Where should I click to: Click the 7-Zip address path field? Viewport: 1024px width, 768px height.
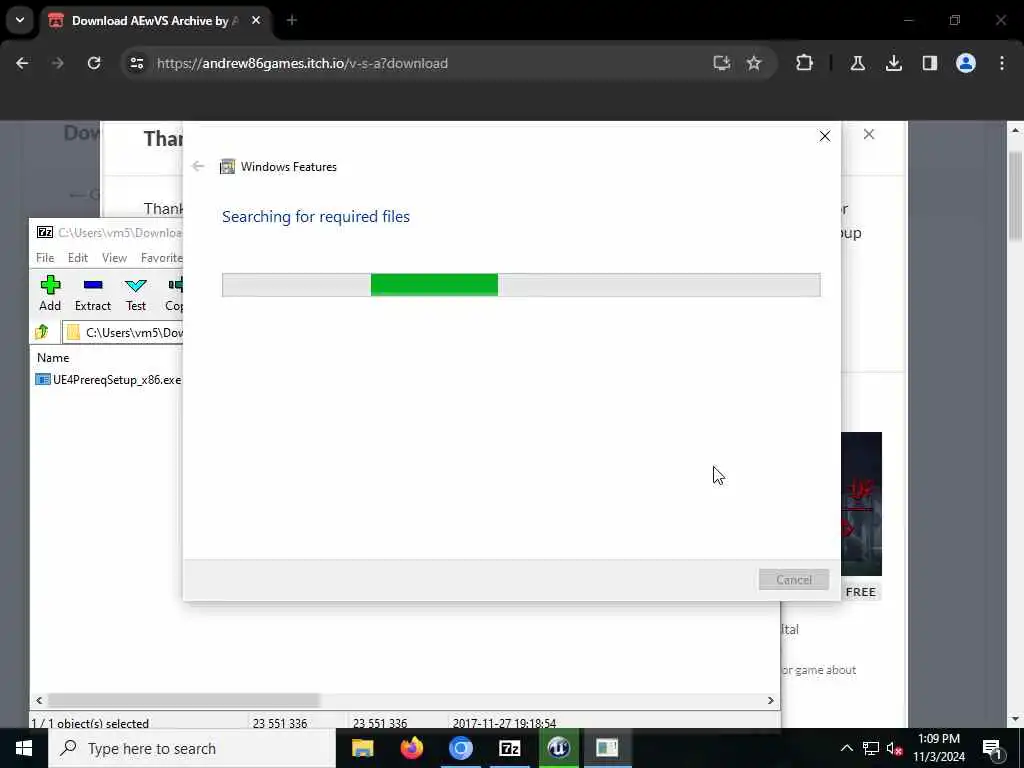click(x=124, y=332)
